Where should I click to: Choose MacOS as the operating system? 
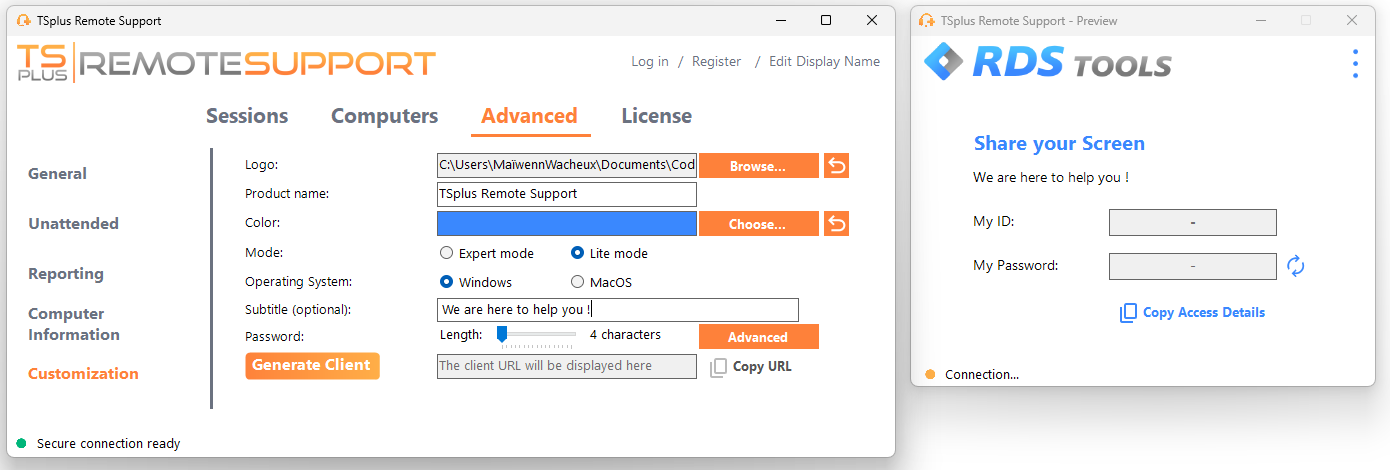[x=578, y=283]
